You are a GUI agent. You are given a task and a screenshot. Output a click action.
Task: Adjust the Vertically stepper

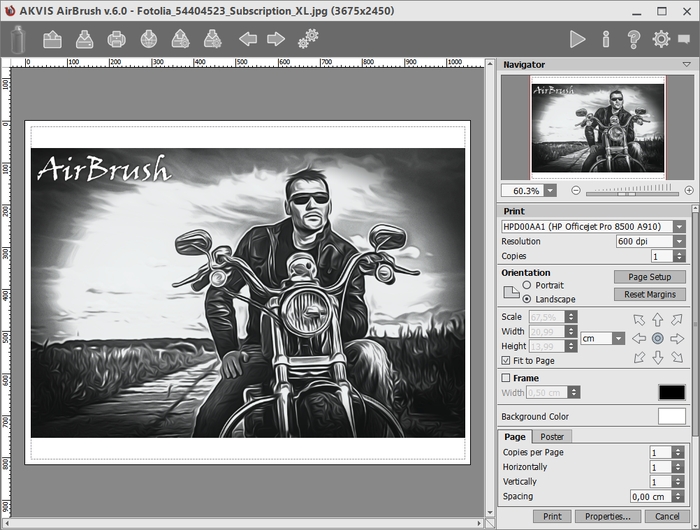pyautogui.click(x=678, y=482)
